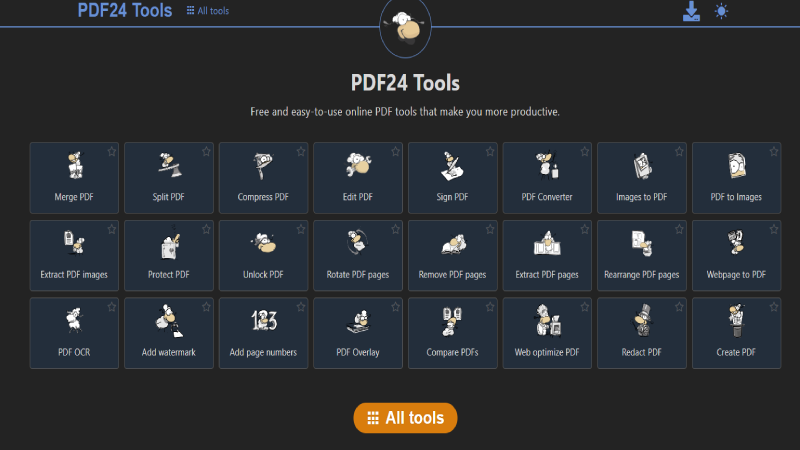Screen dimensions: 800x450
Task: Open the Rearrange PDF pages tool
Action: 642,256
